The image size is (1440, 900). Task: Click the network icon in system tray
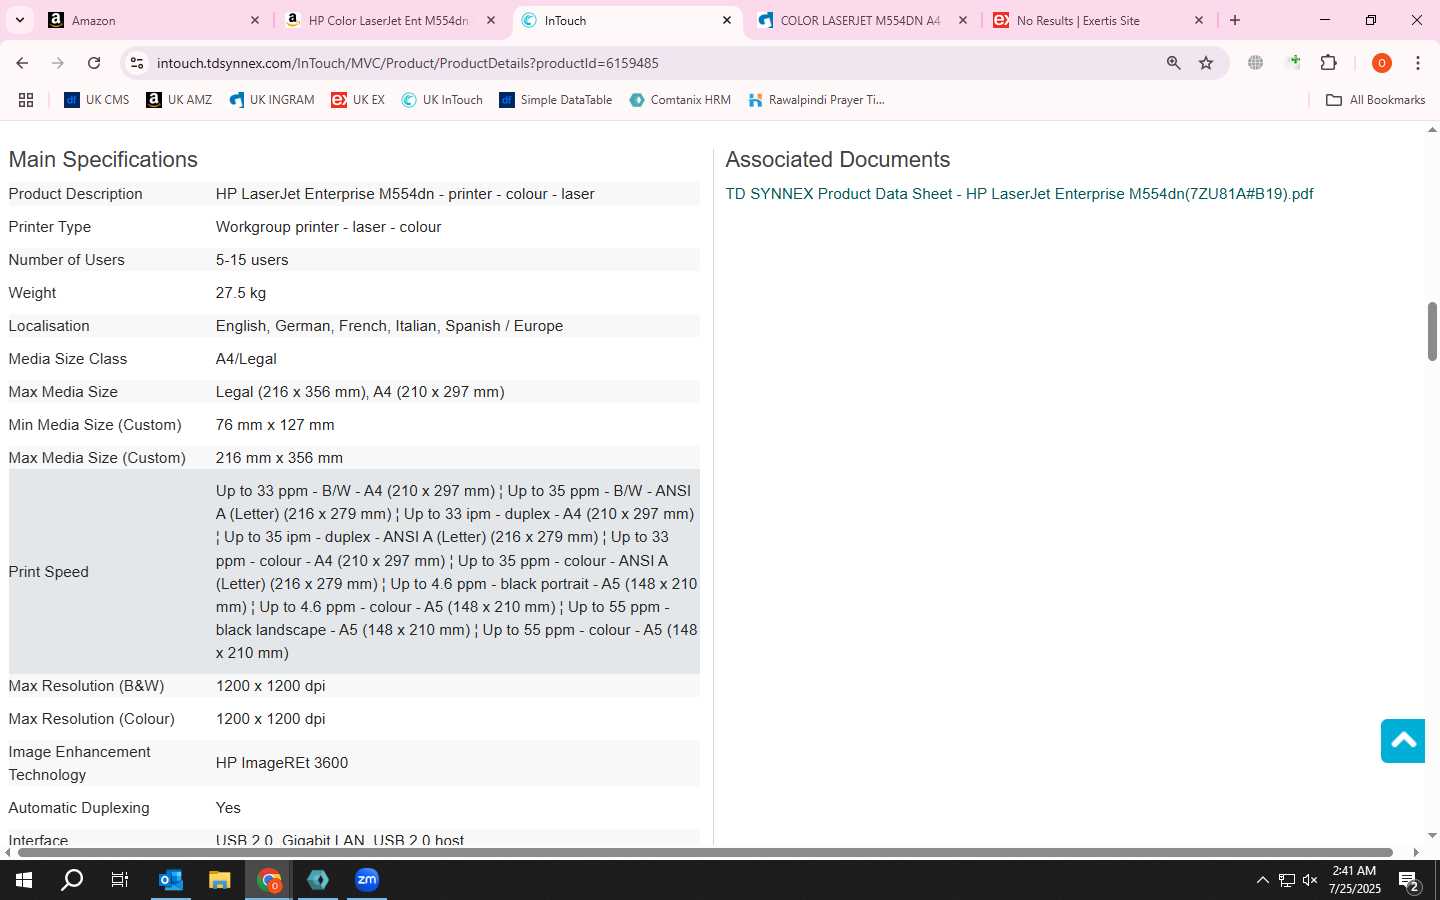[1287, 880]
